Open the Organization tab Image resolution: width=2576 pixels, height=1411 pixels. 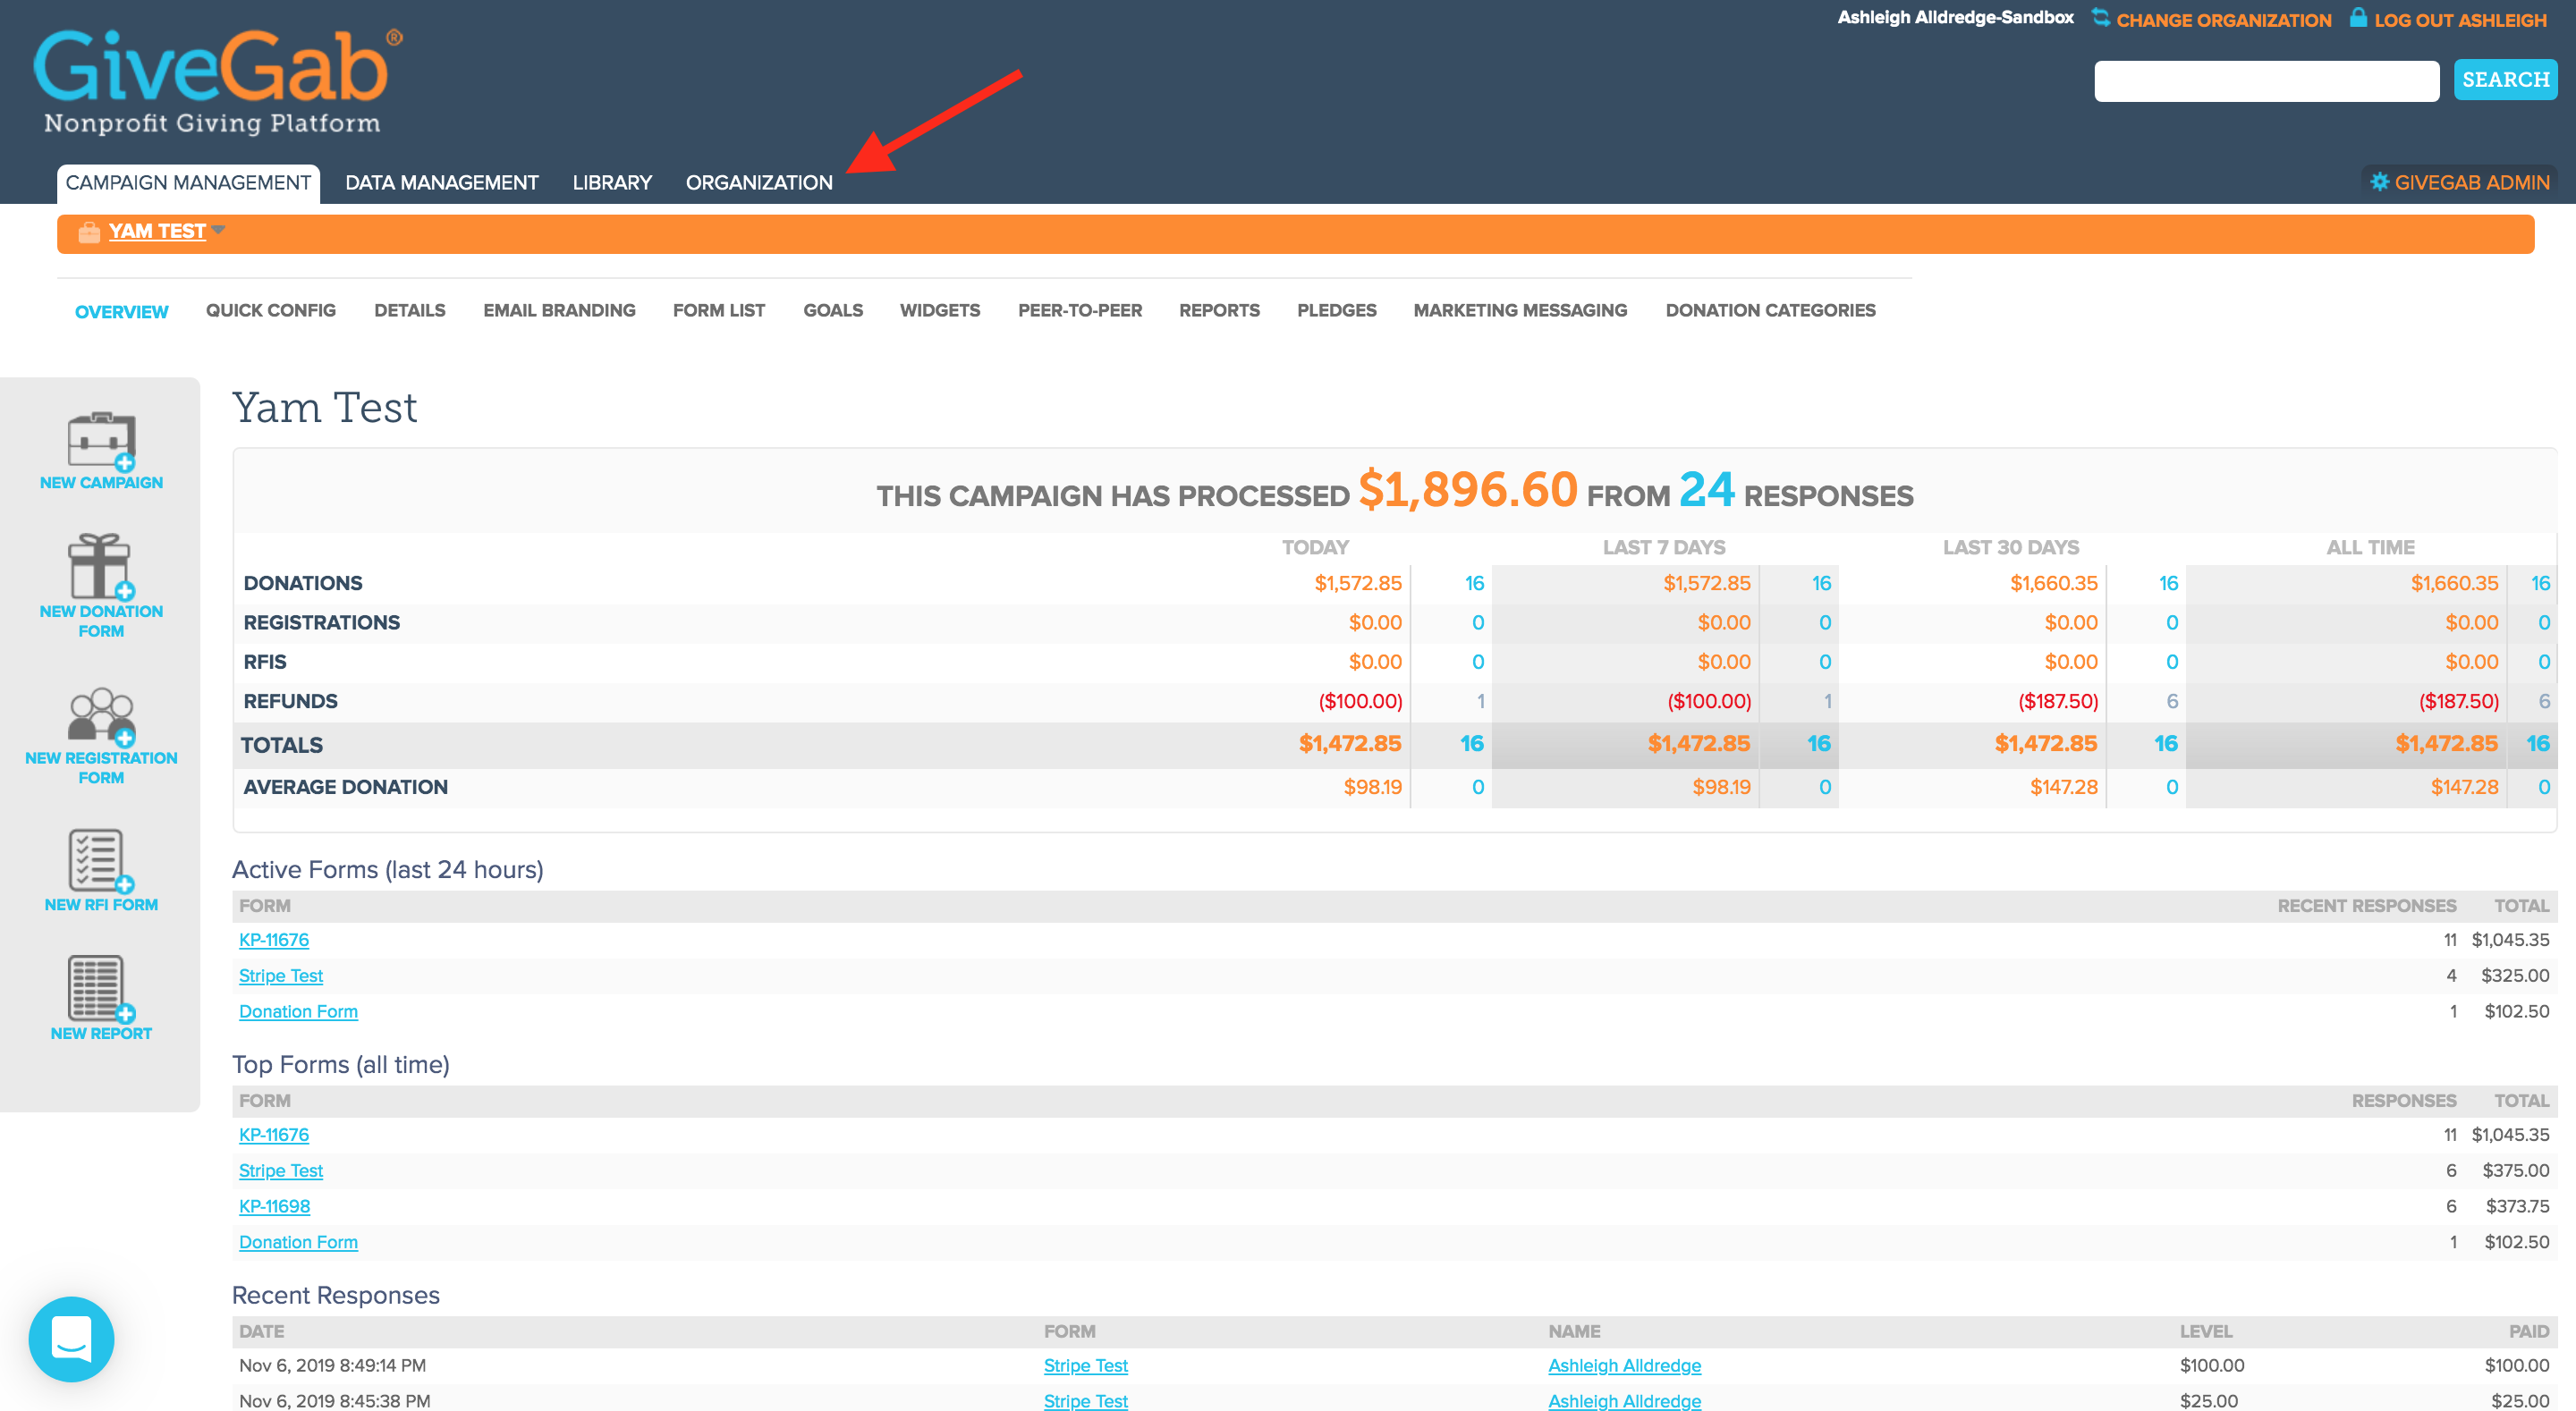(759, 183)
